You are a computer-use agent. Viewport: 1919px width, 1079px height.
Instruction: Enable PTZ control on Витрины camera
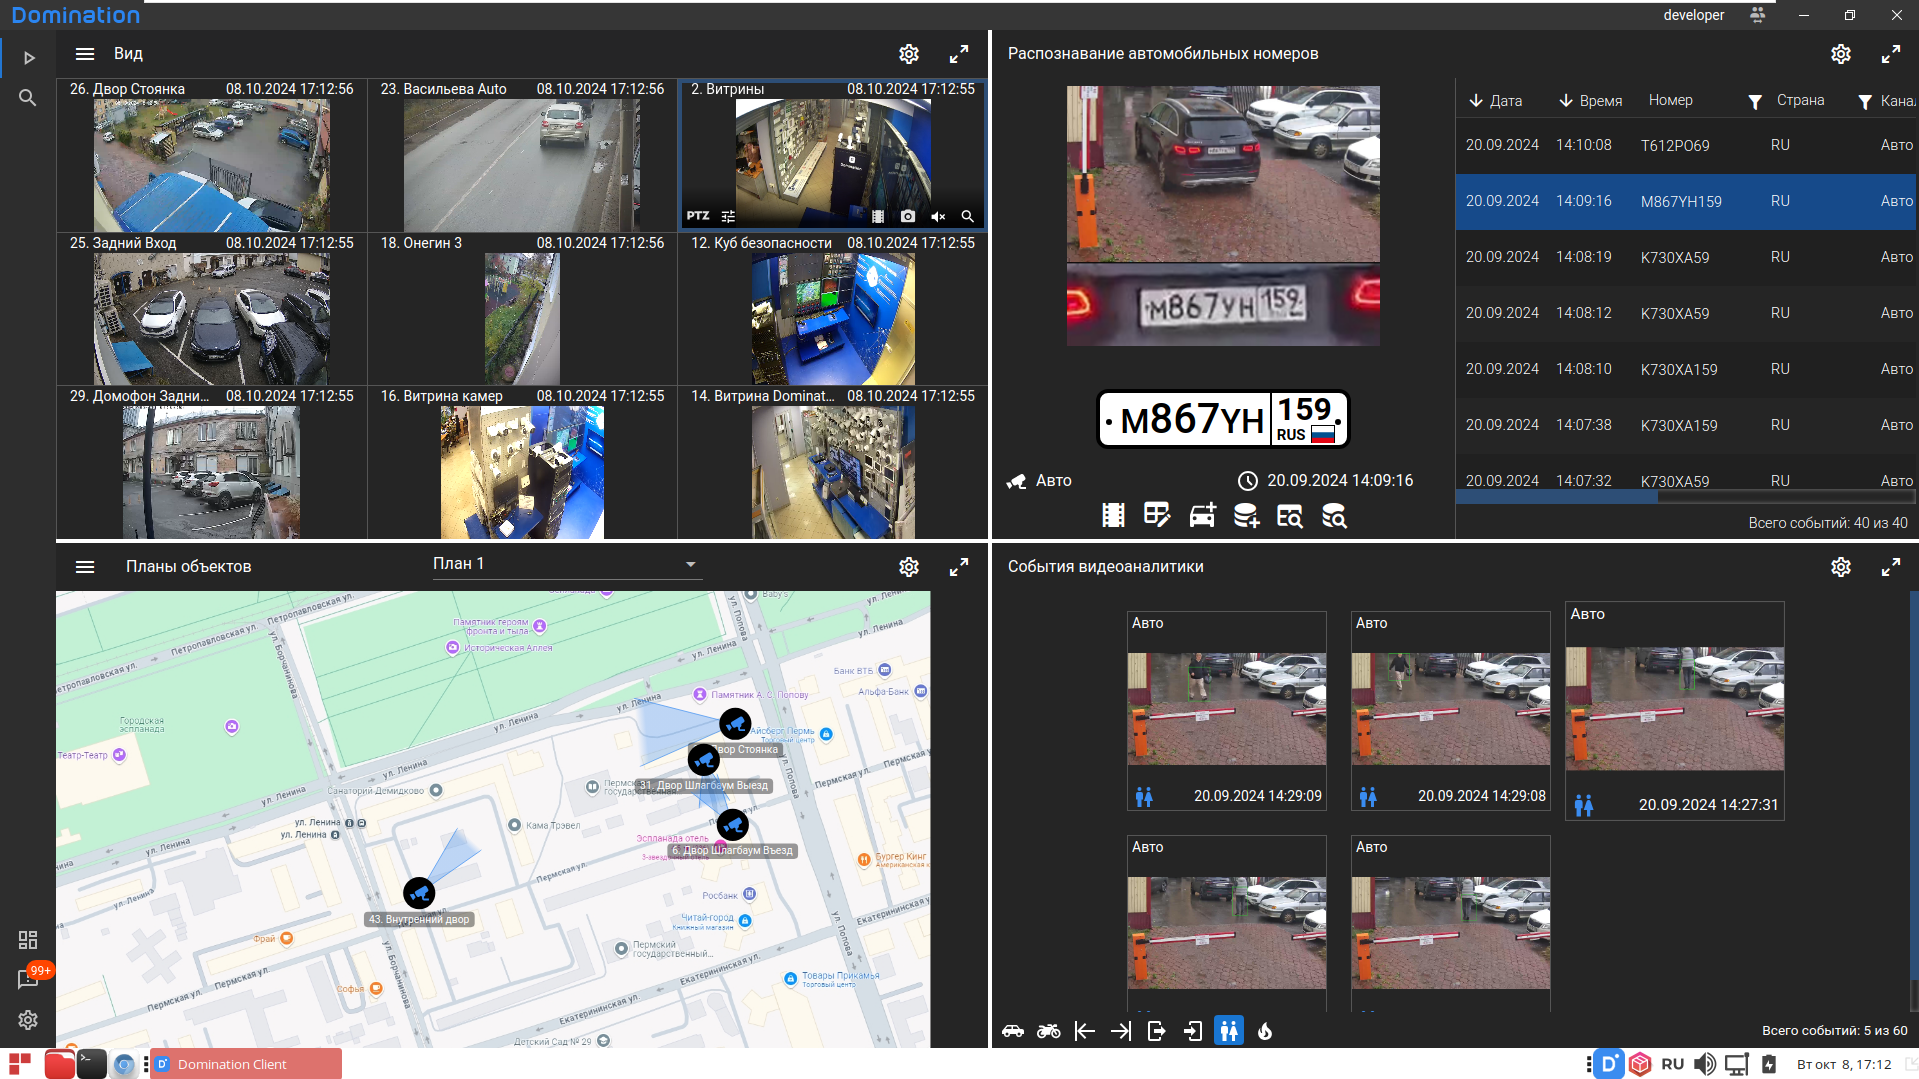[x=698, y=216]
